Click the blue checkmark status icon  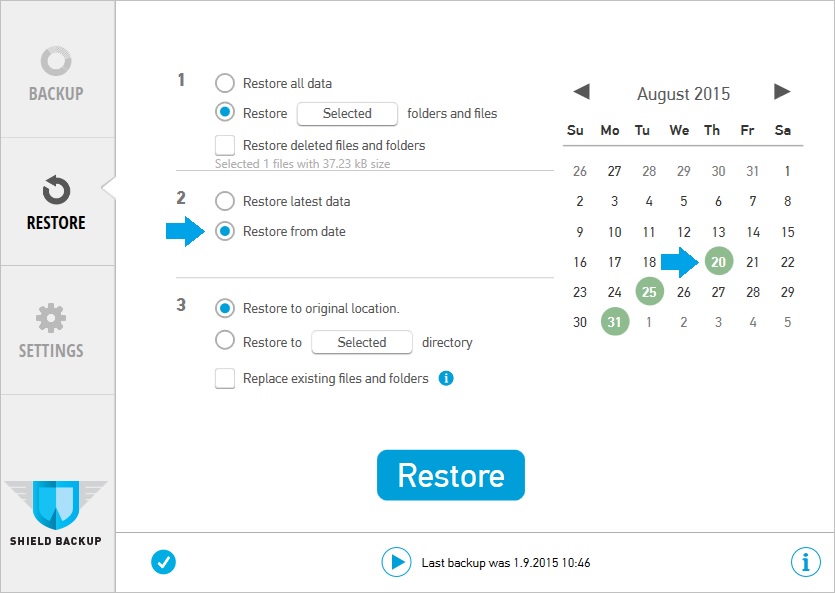(x=163, y=562)
